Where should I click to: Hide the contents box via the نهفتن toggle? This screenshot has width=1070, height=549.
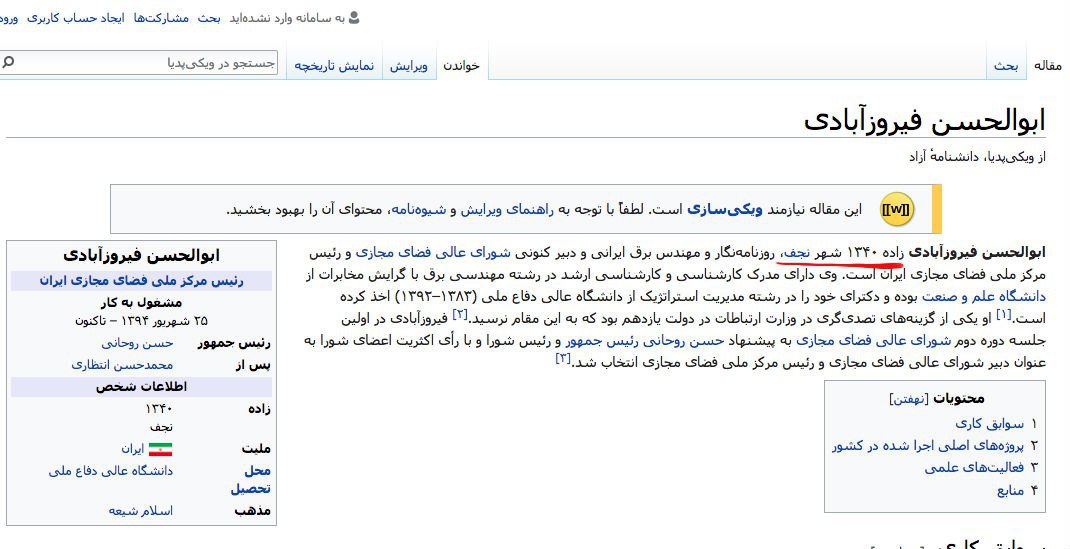click(x=909, y=398)
